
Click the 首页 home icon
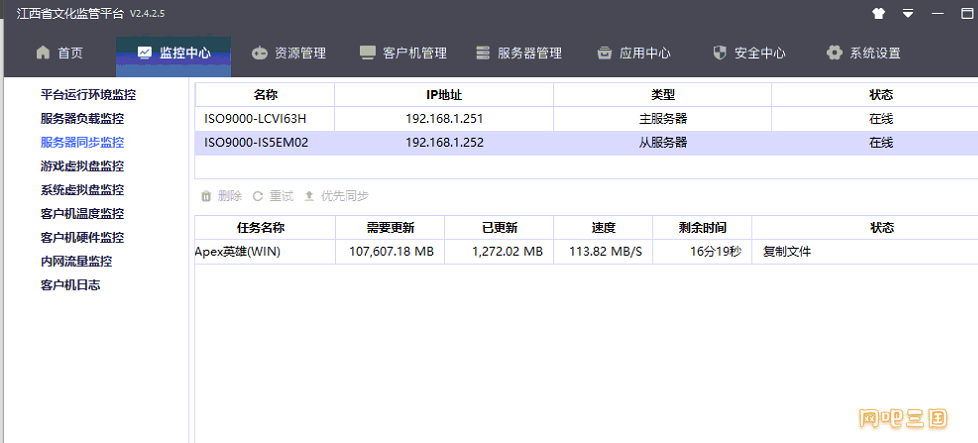pos(43,53)
